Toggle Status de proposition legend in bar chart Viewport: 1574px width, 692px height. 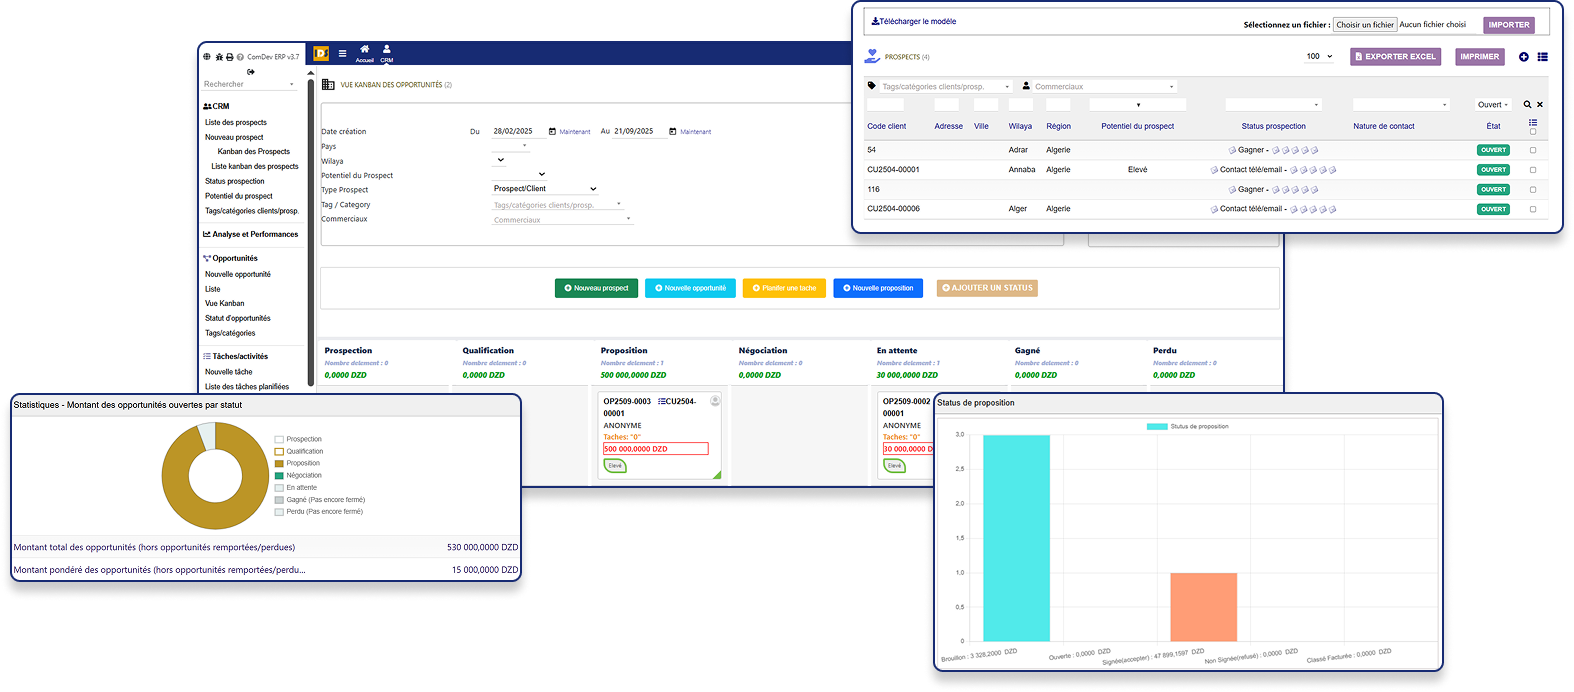[1188, 426]
